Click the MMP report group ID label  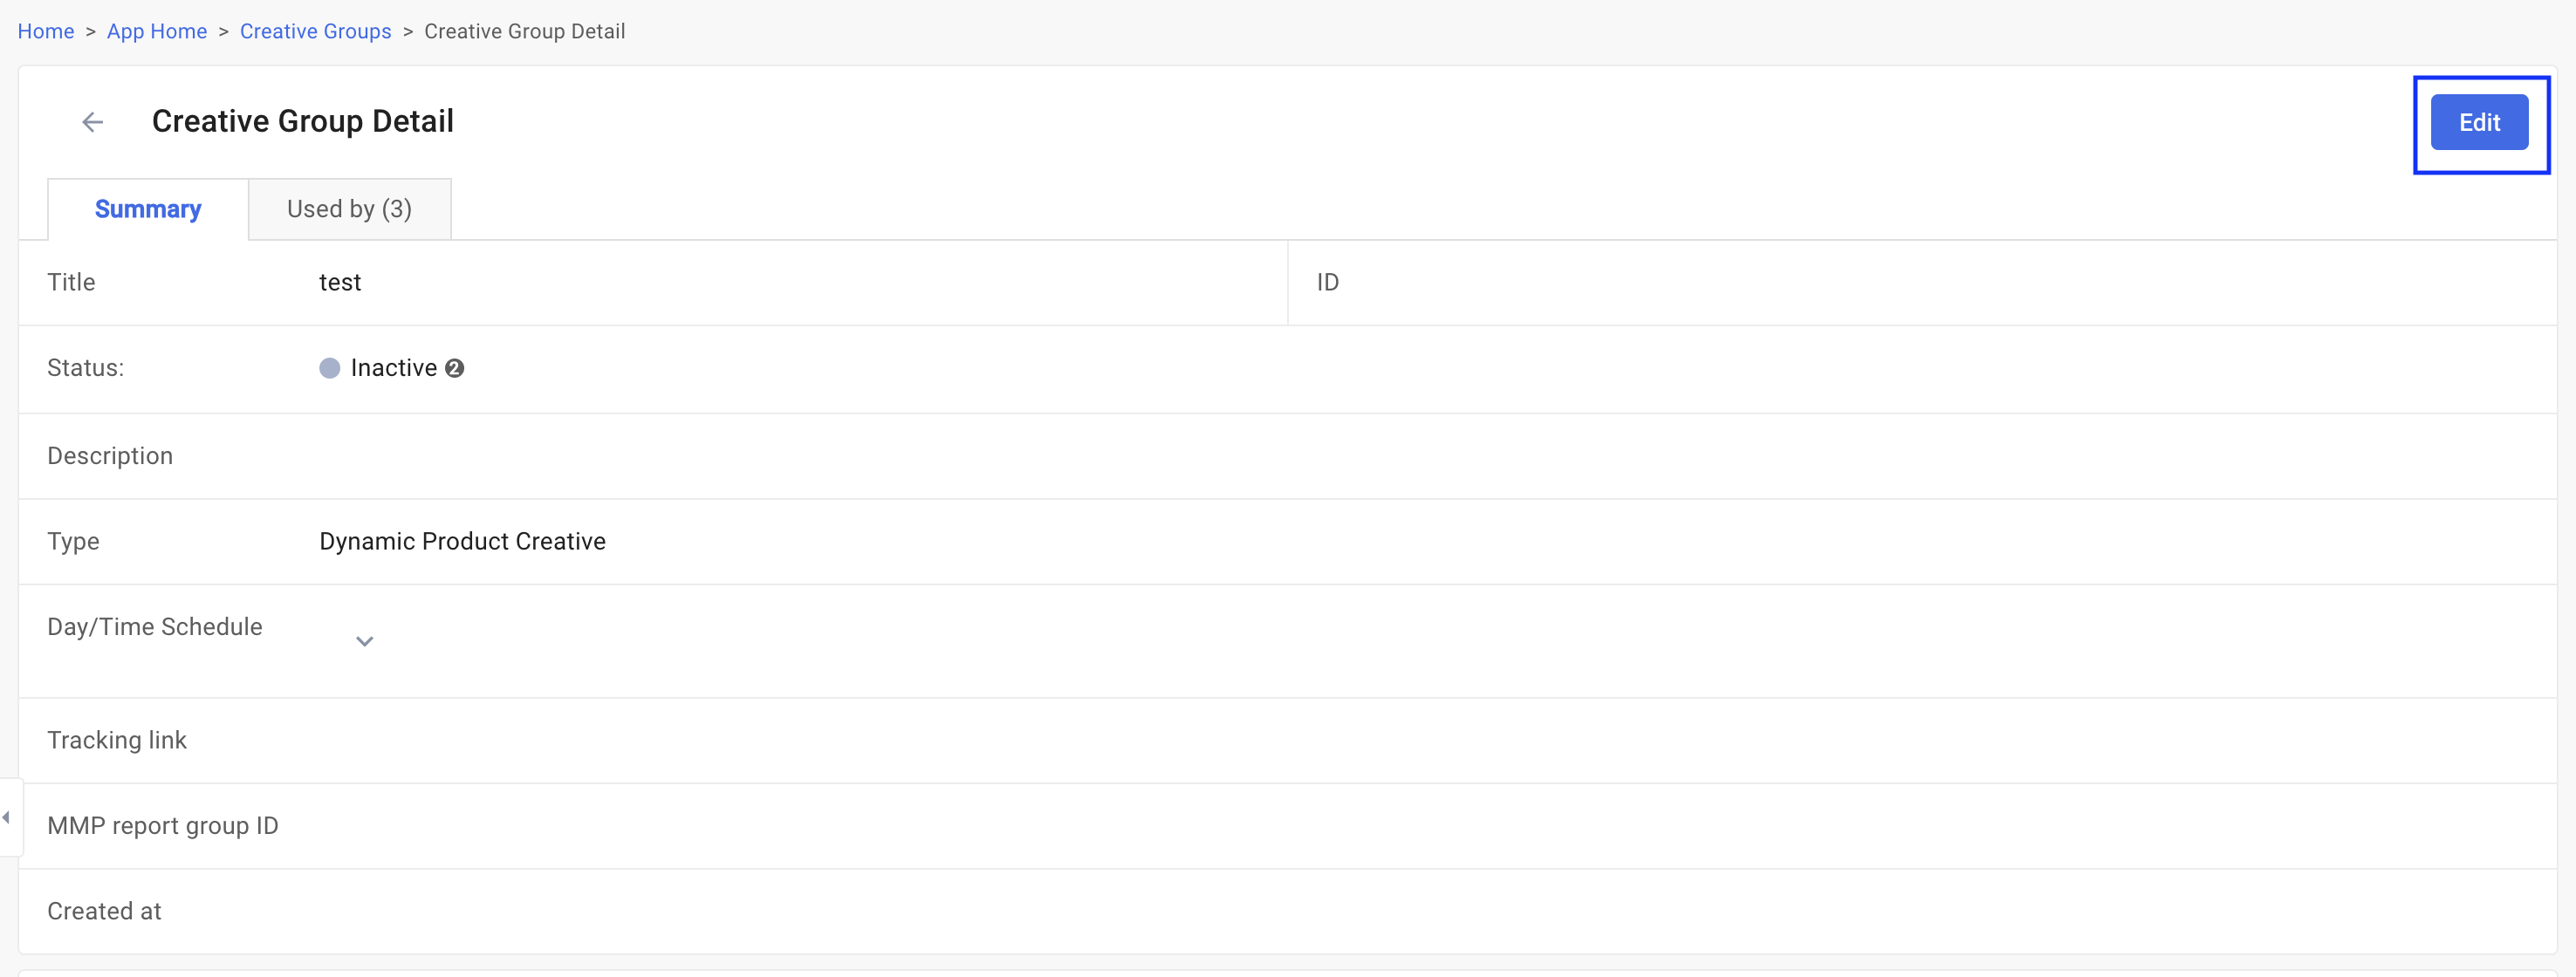(163, 826)
